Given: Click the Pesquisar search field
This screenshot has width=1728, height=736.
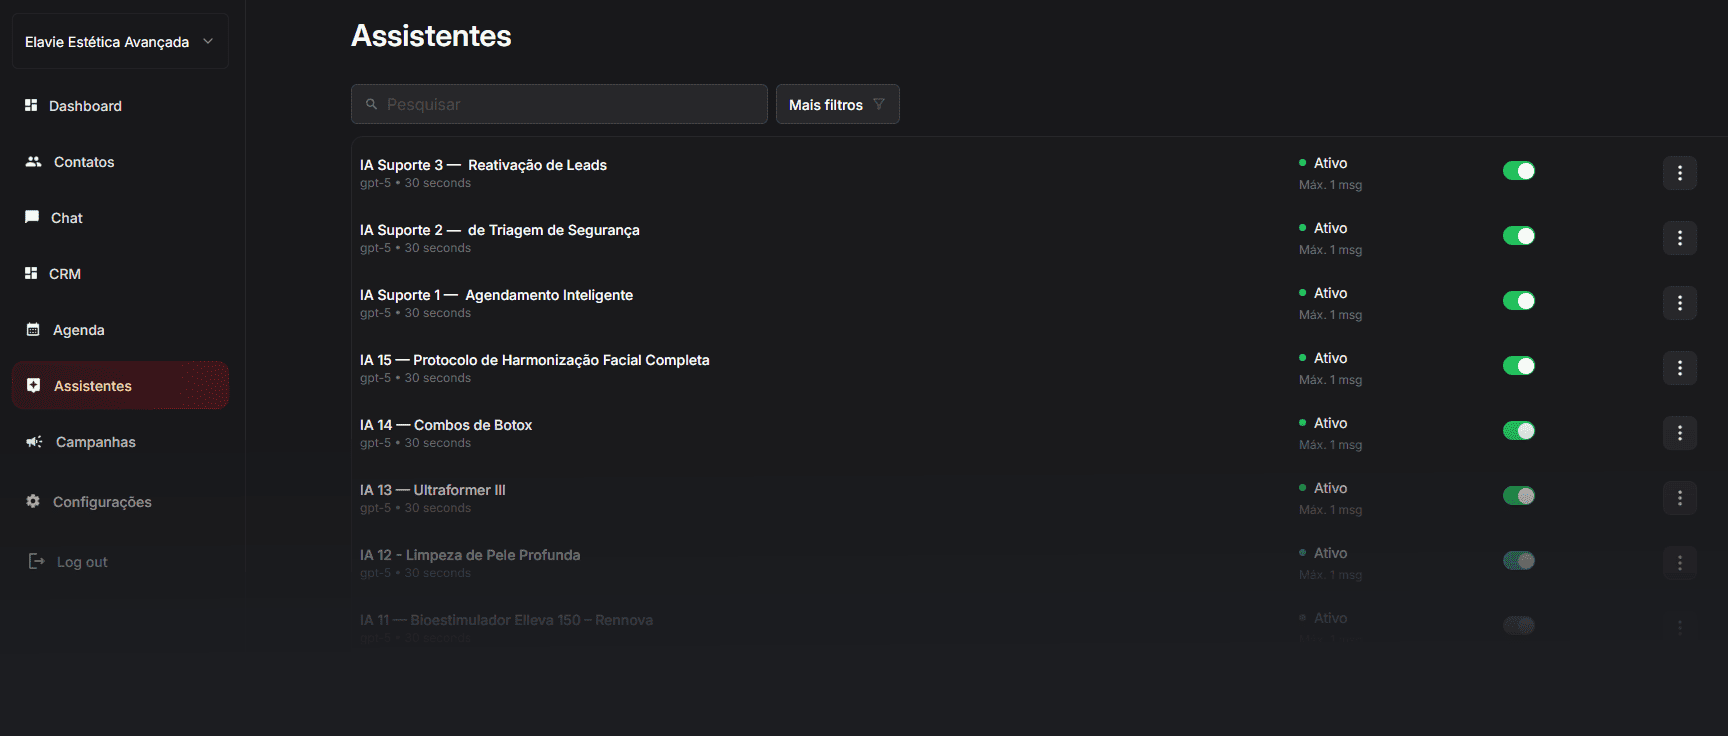Looking at the screenshot, I should (559, 104).
